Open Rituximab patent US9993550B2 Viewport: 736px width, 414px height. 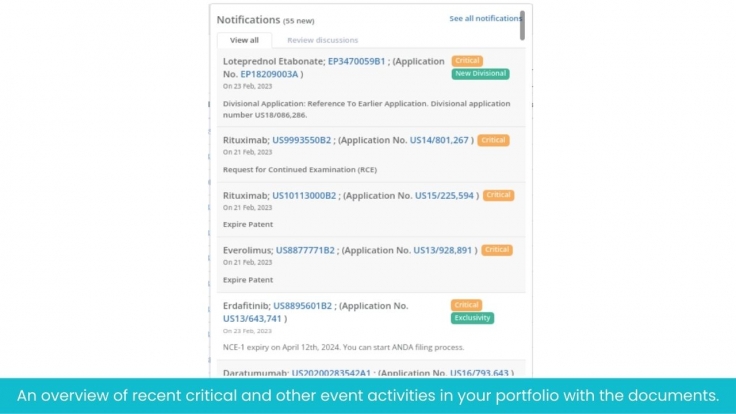[x=301, y=140]
